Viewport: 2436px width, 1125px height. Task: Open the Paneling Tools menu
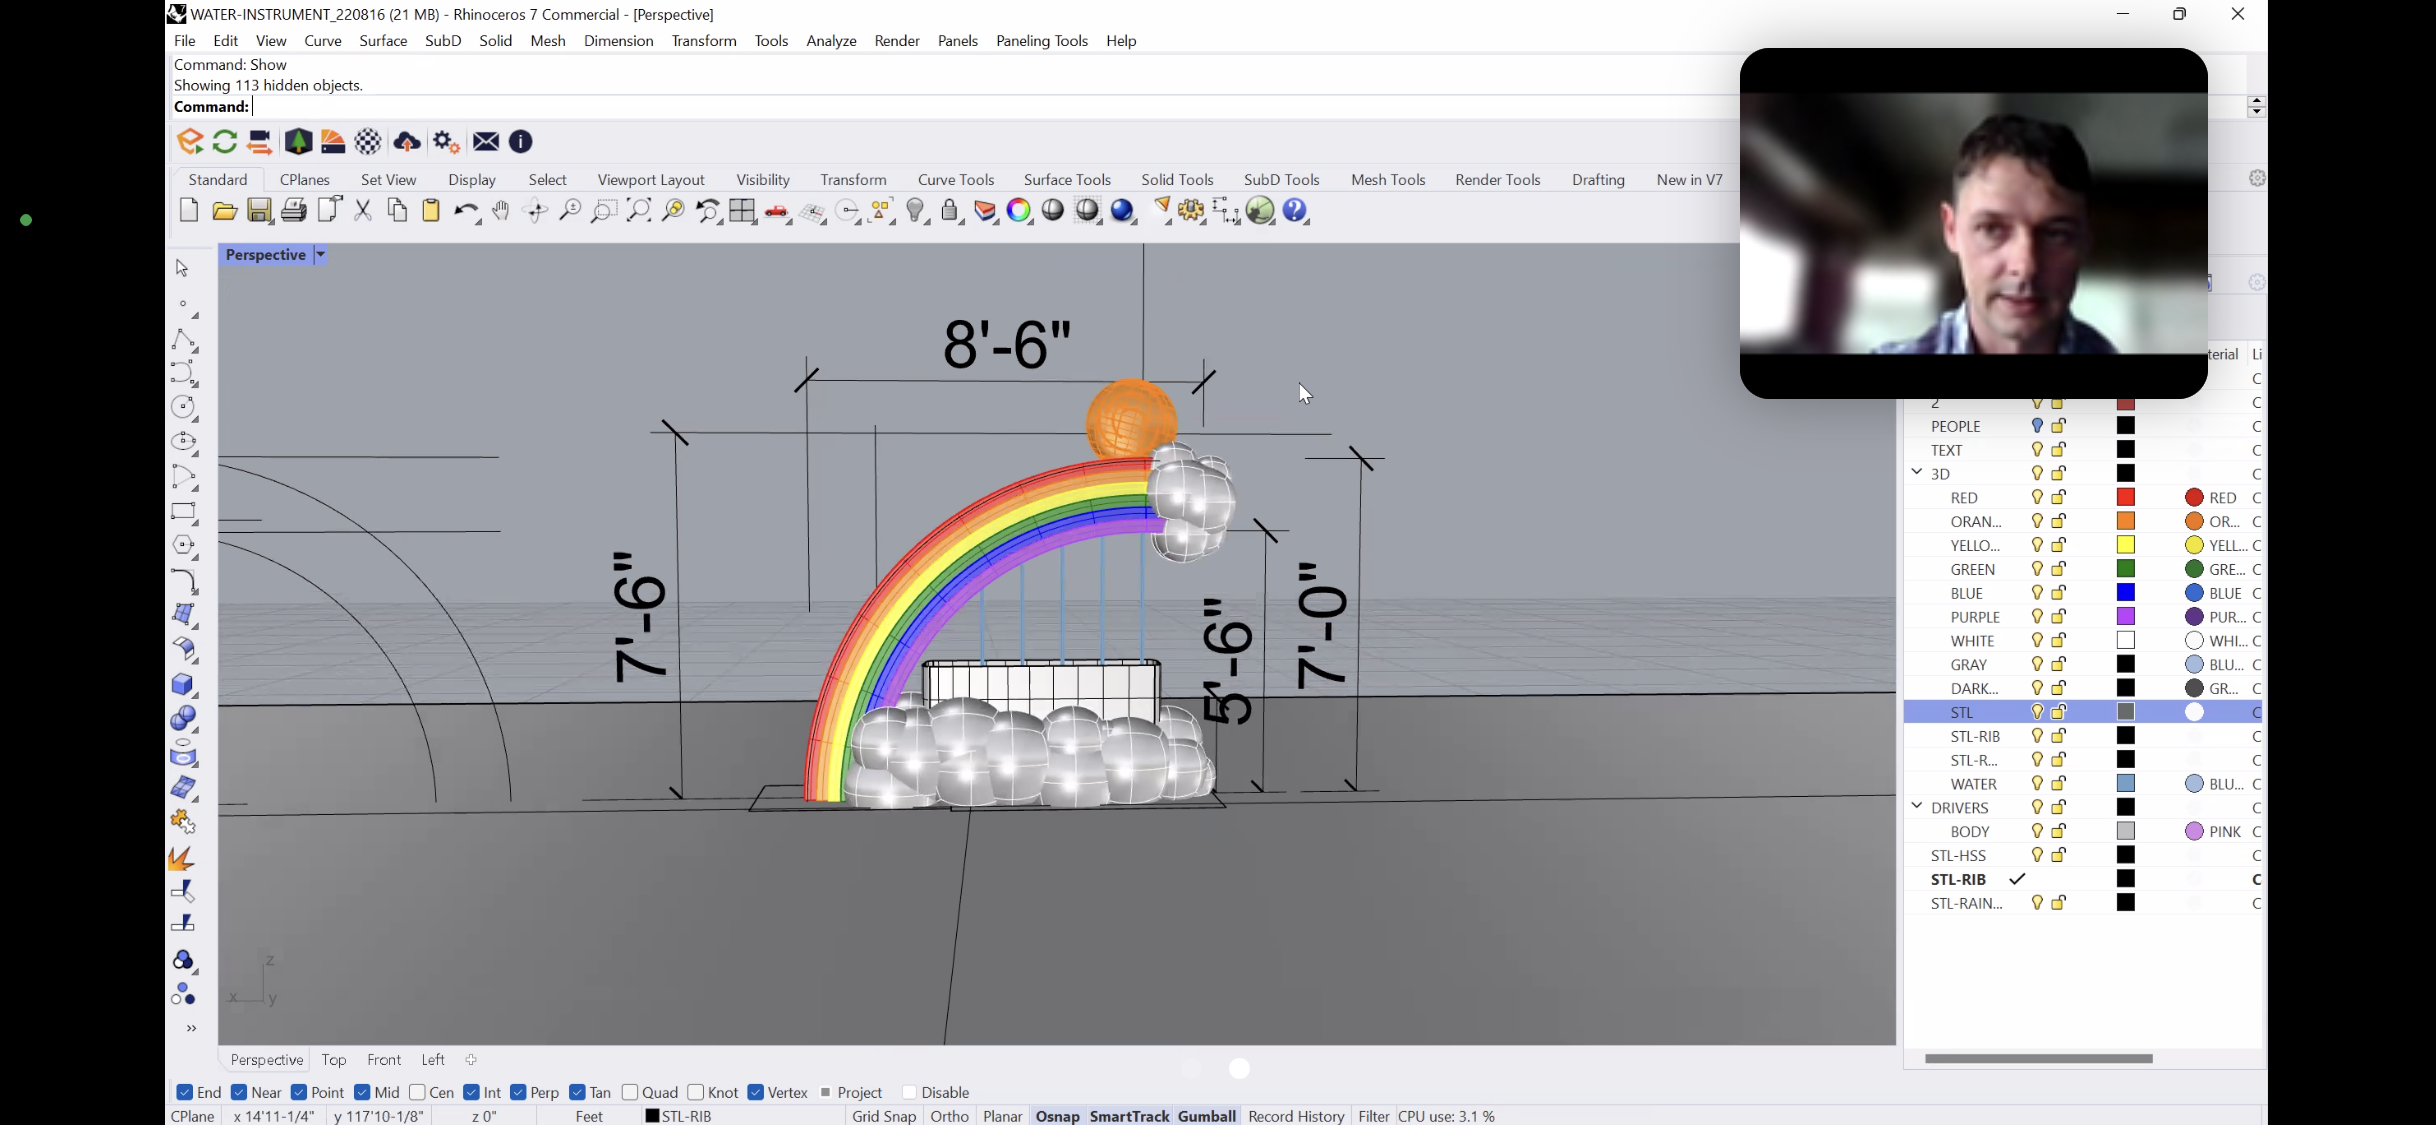(1041, 41)
